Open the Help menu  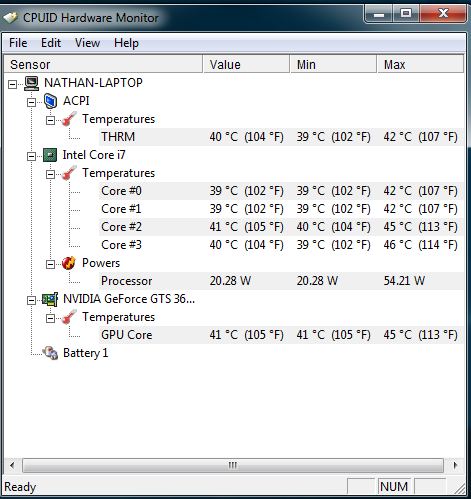(126, 43)
